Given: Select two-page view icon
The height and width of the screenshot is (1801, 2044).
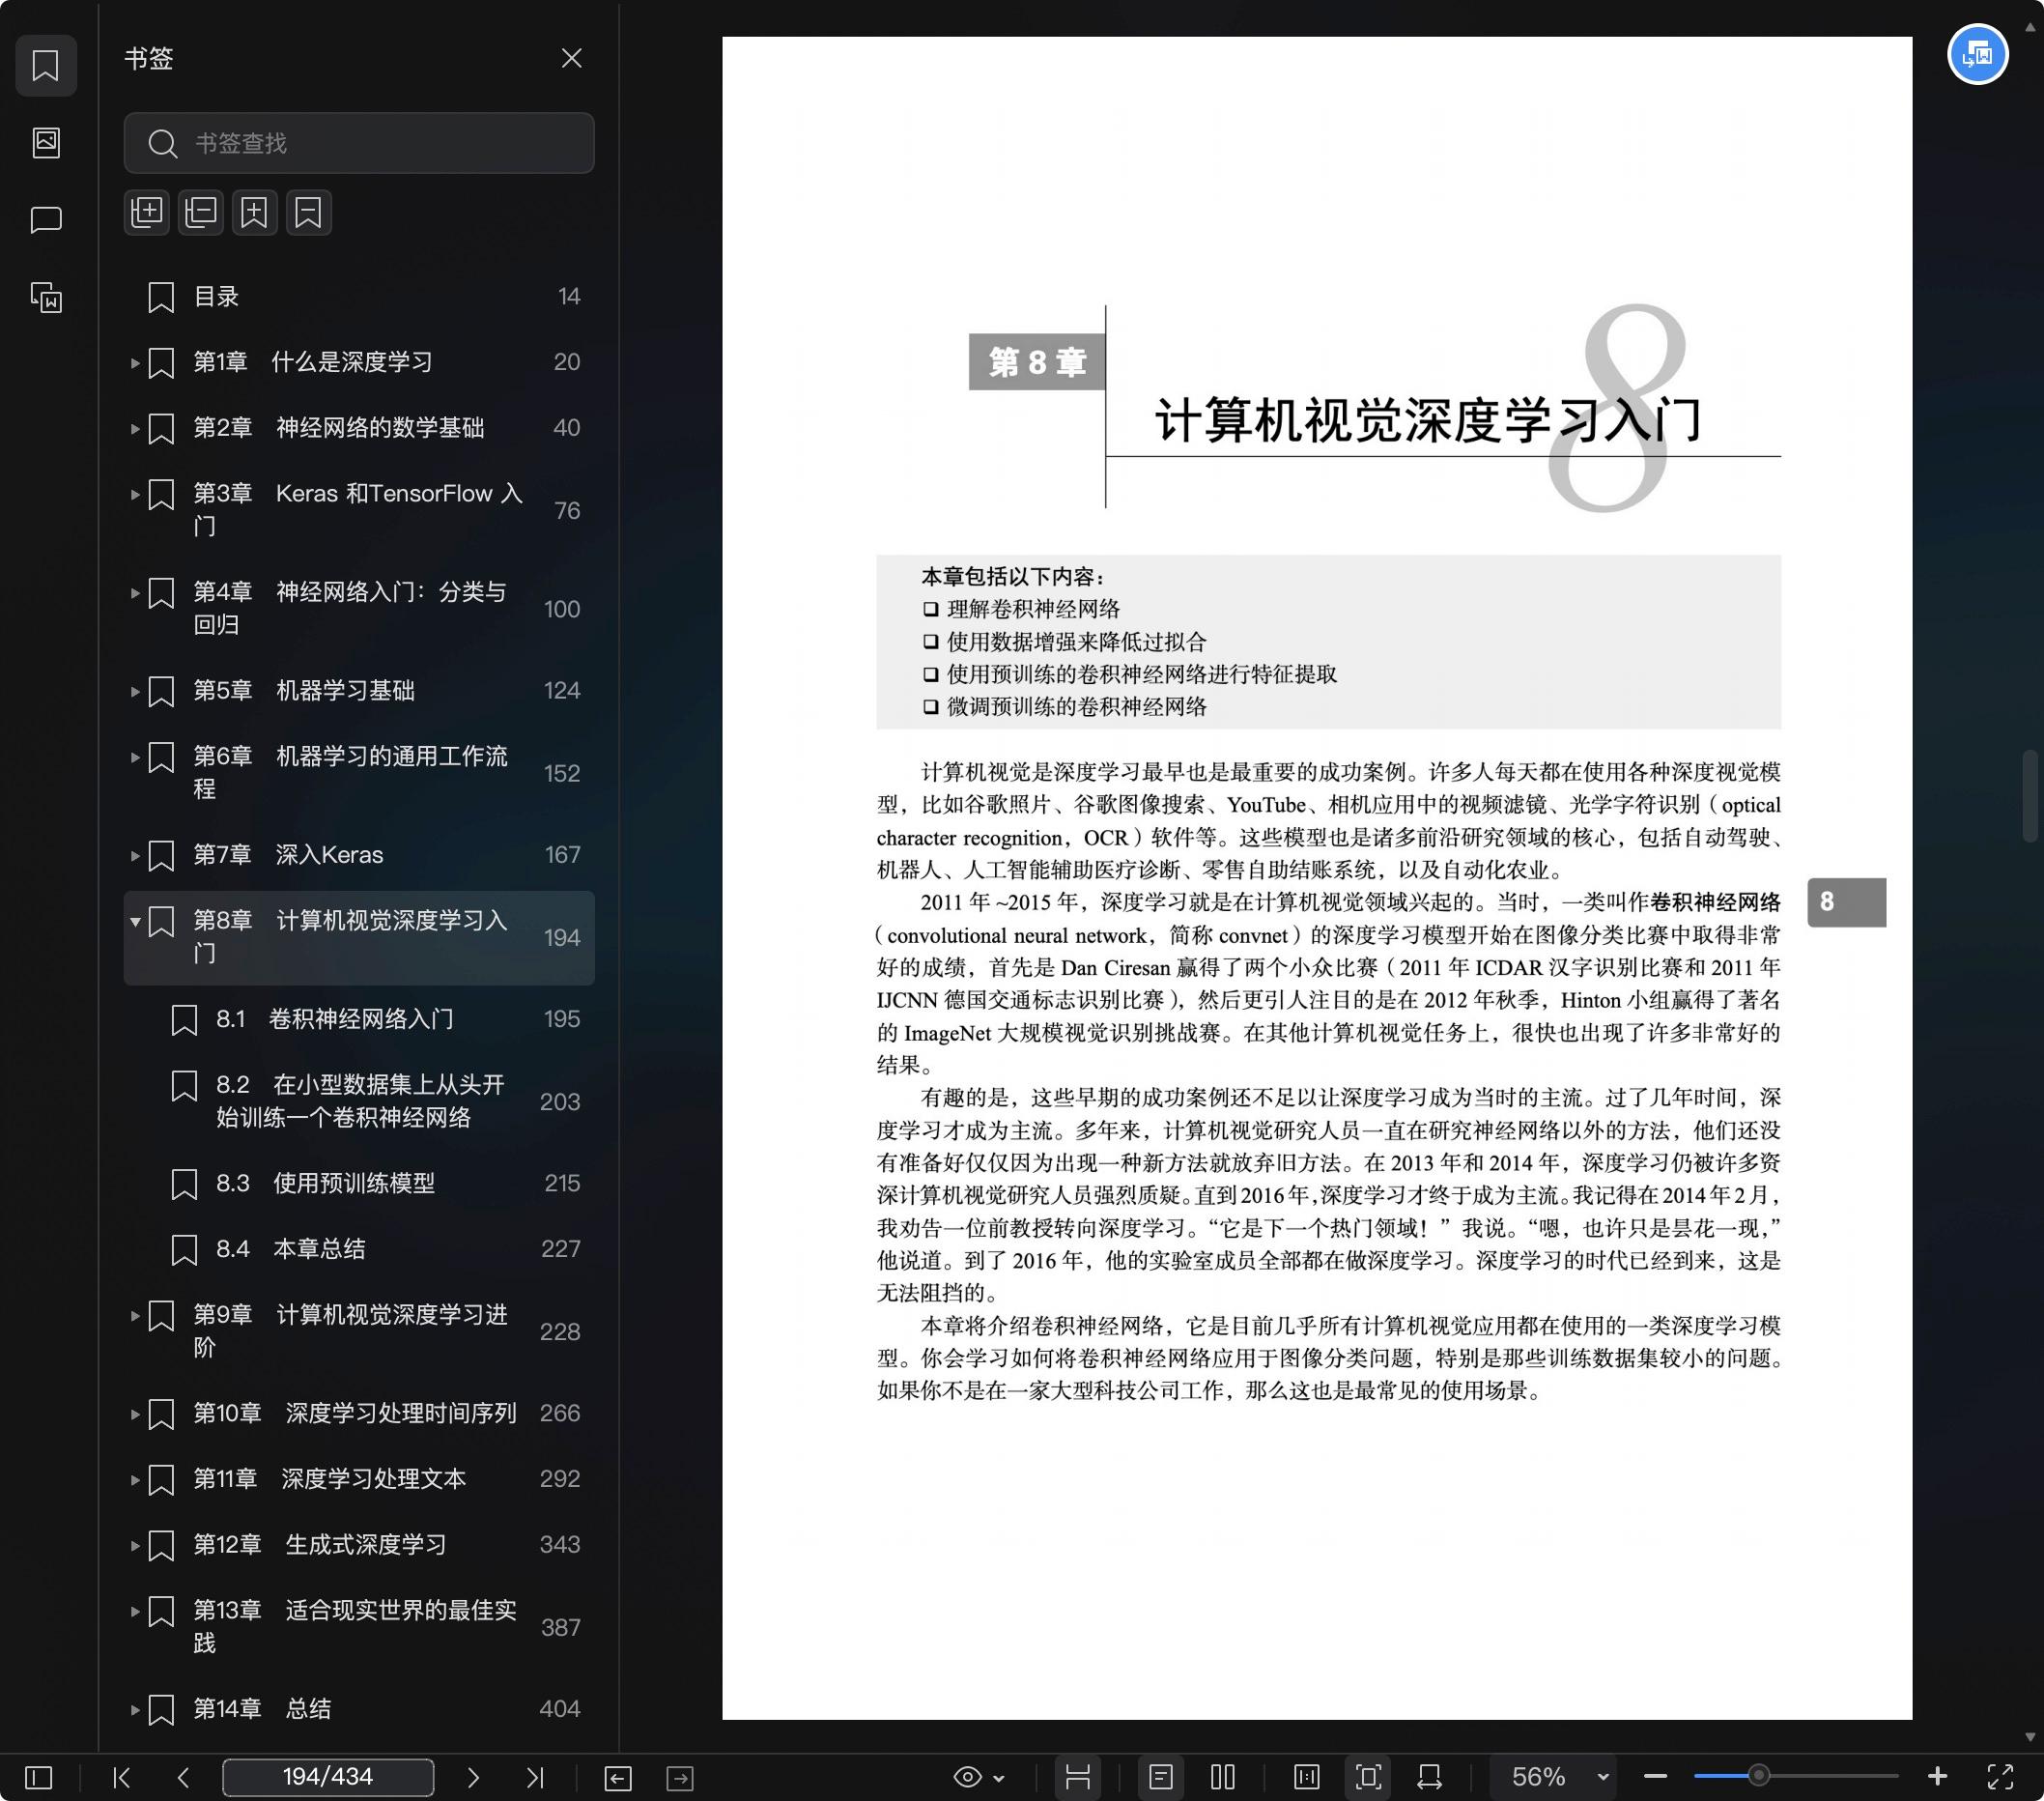Looking at the screenshot, I should (x=1222, y=1777).
